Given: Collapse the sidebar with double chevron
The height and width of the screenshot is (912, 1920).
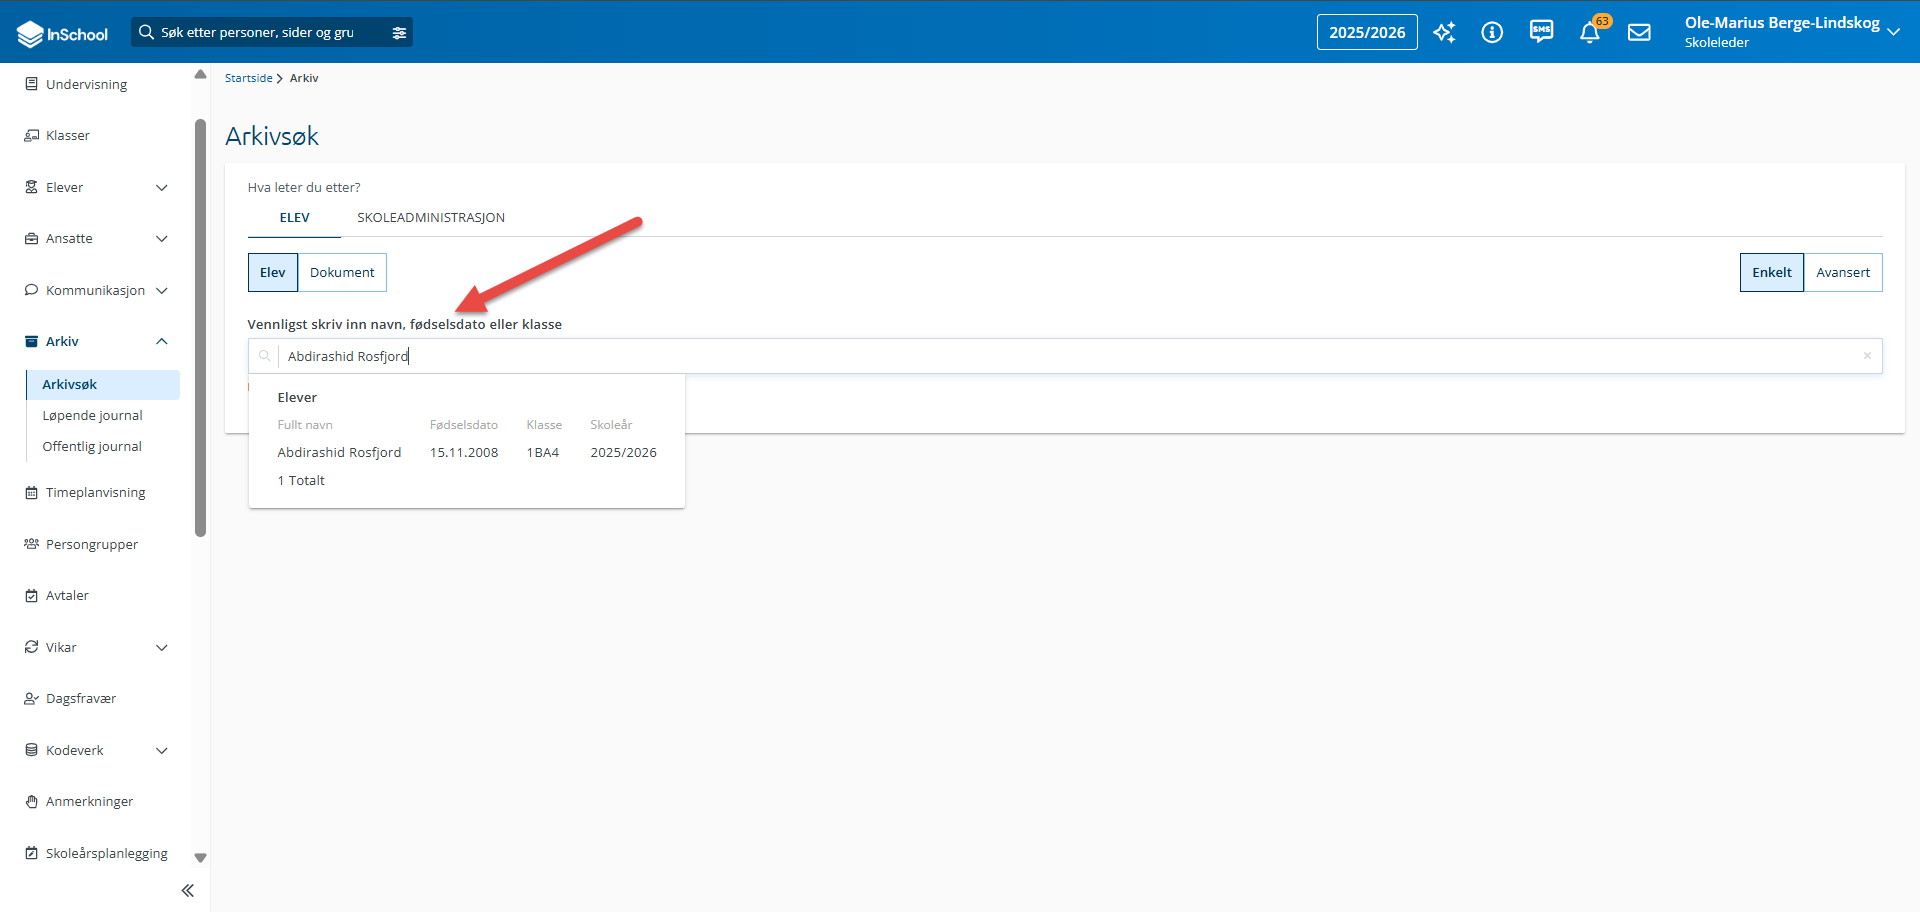Looking at the screenshot, I should [187, 890].
